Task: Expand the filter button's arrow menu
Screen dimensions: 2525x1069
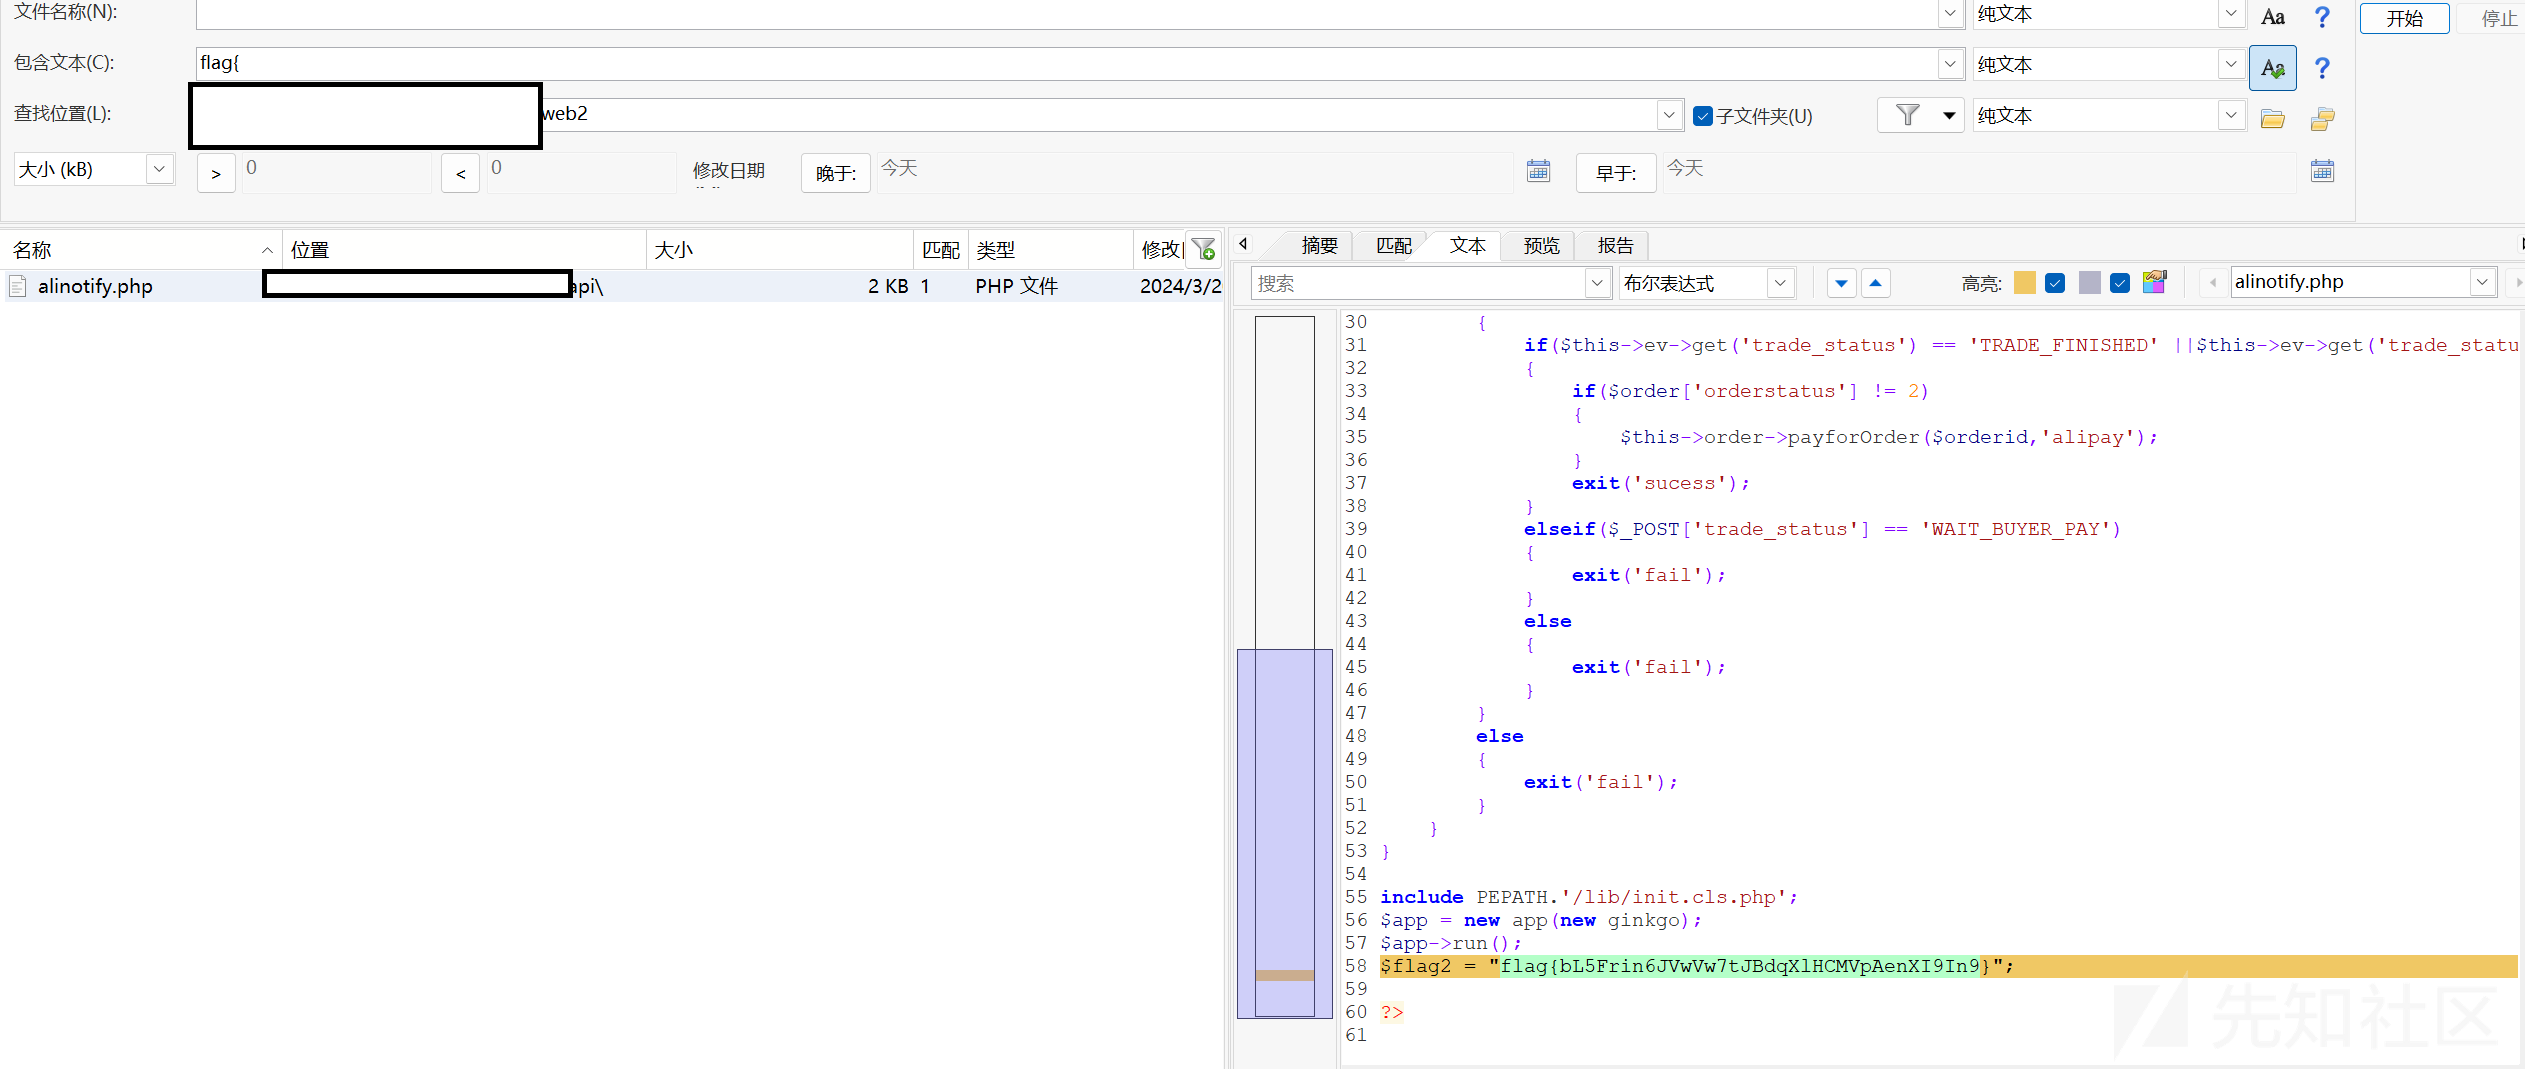Action: pyautogui.click(x=1949, y=116)
